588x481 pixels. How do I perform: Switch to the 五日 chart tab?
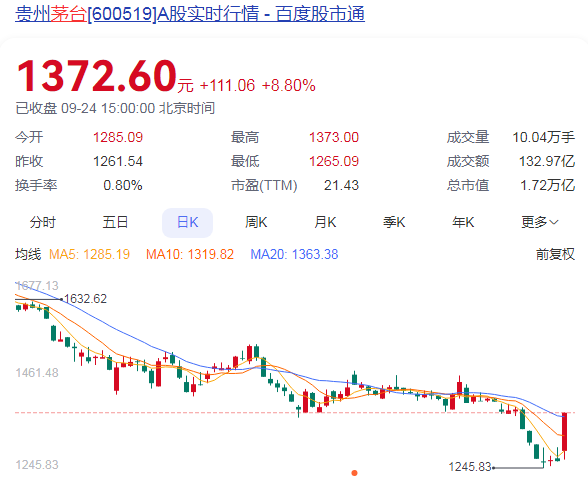point(115,222)
